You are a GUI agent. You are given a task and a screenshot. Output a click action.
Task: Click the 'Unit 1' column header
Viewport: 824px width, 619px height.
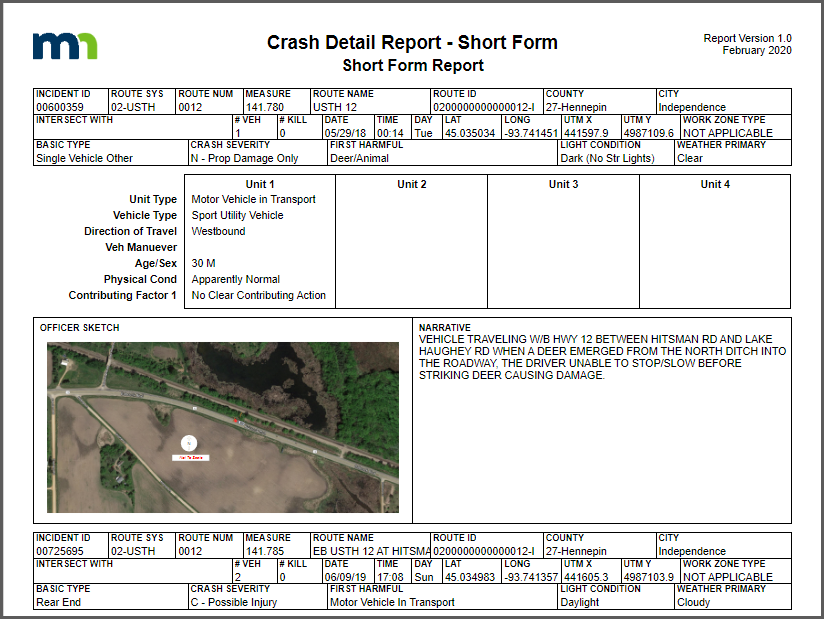(x=259, y=184)
